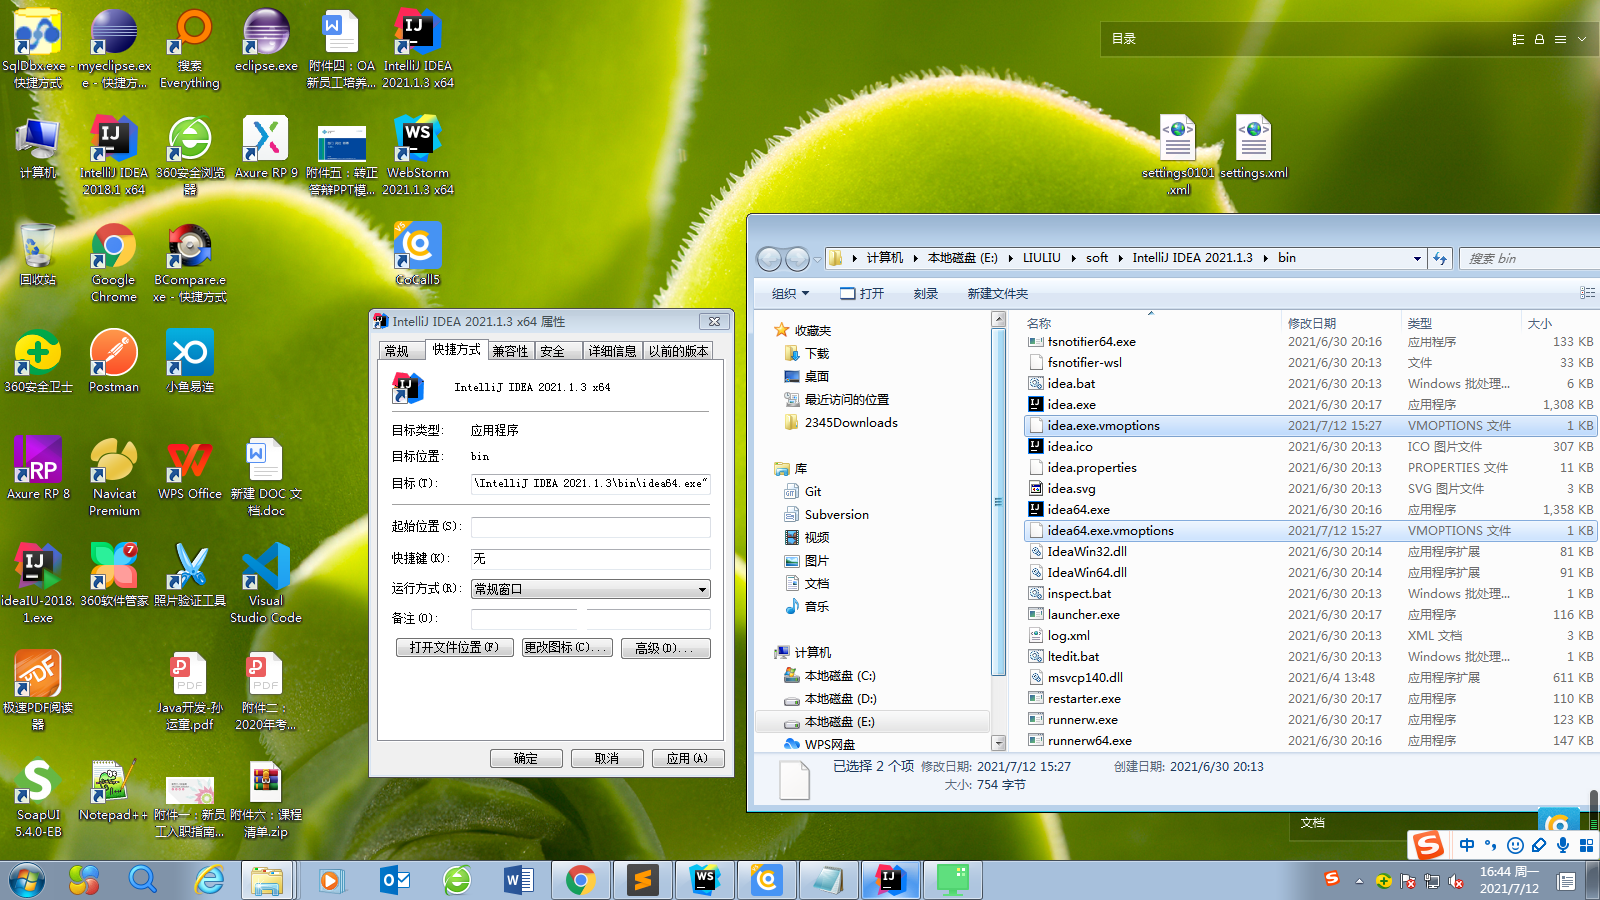Open Axure RP 9 desktop icon
Image resolution: width=1600 pixels, height=900 pixels.
point(266,147)
